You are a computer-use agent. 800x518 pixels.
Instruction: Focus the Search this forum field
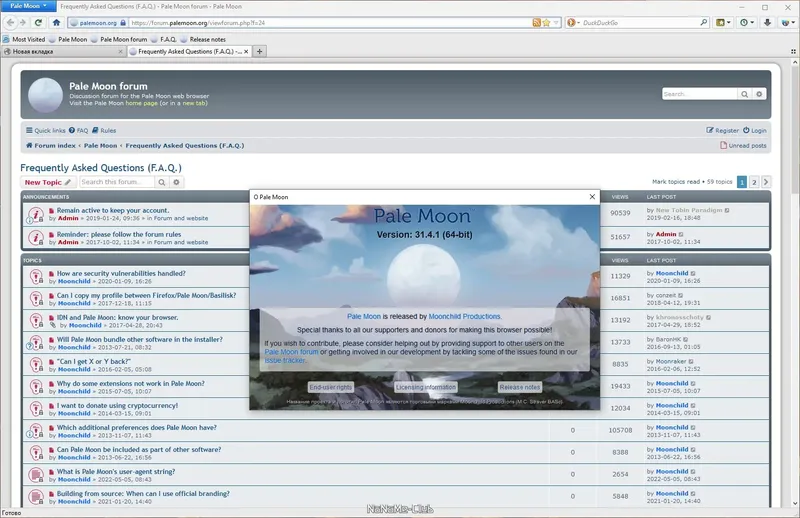pos(117,182)
